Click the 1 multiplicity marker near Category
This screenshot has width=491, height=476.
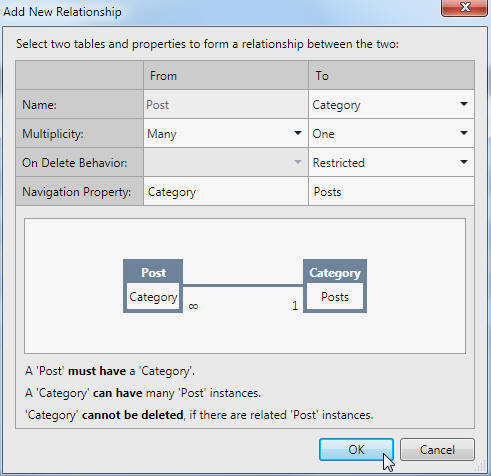[x=295, y=306]
